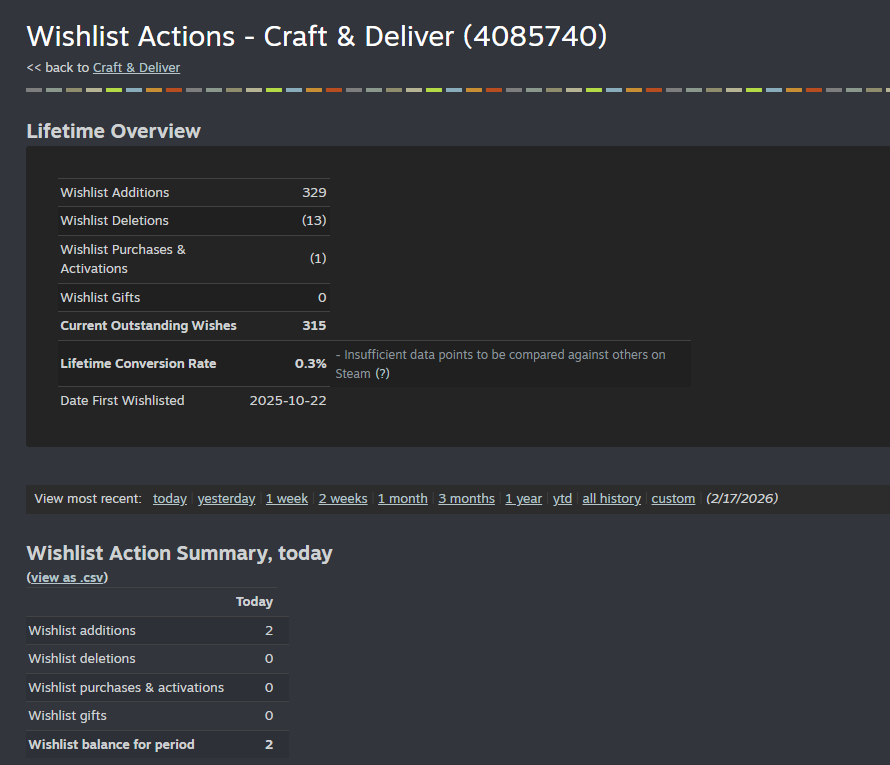Screen dimensions: 890x765
Task: Show 1 year of wishlist history
Action: (523, 498)
